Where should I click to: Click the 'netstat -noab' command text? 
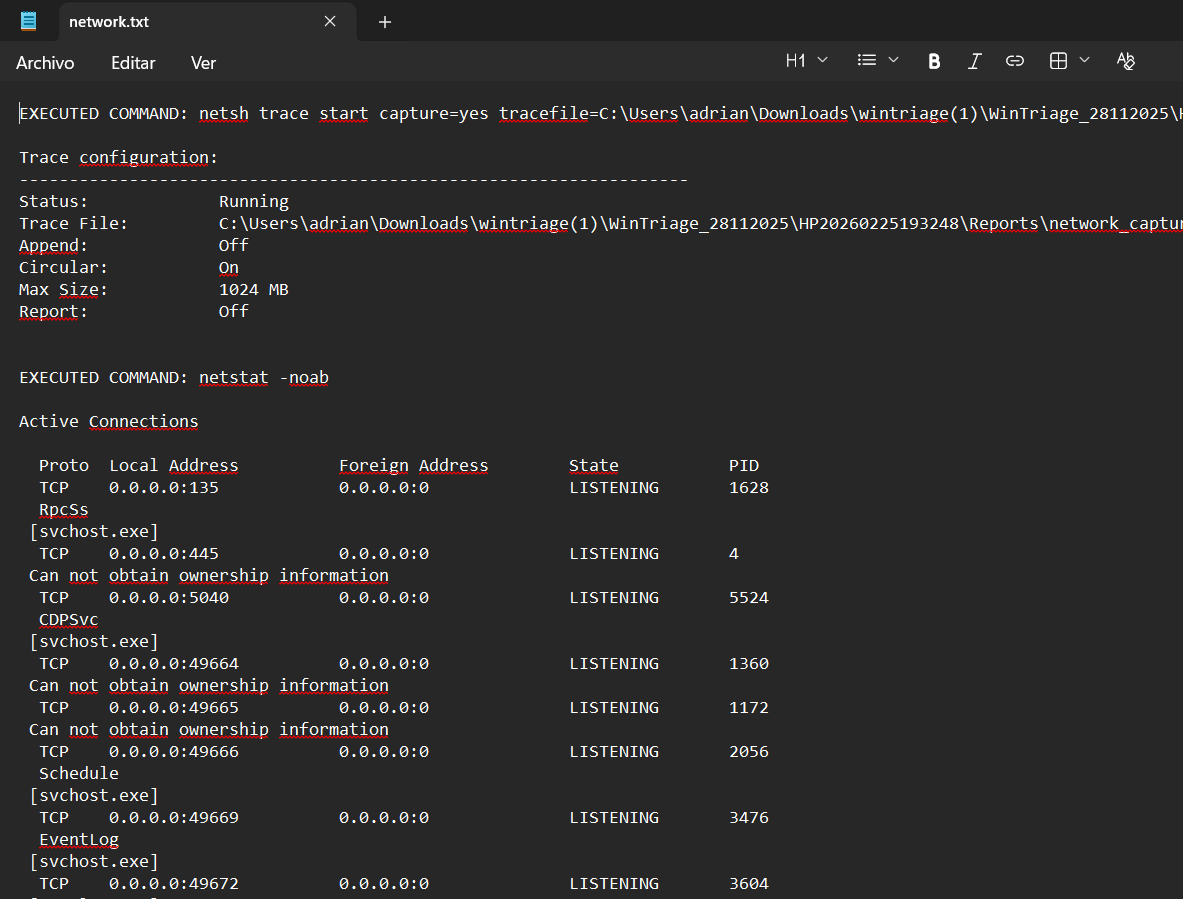pyautogui.click(x=263, y=378)
